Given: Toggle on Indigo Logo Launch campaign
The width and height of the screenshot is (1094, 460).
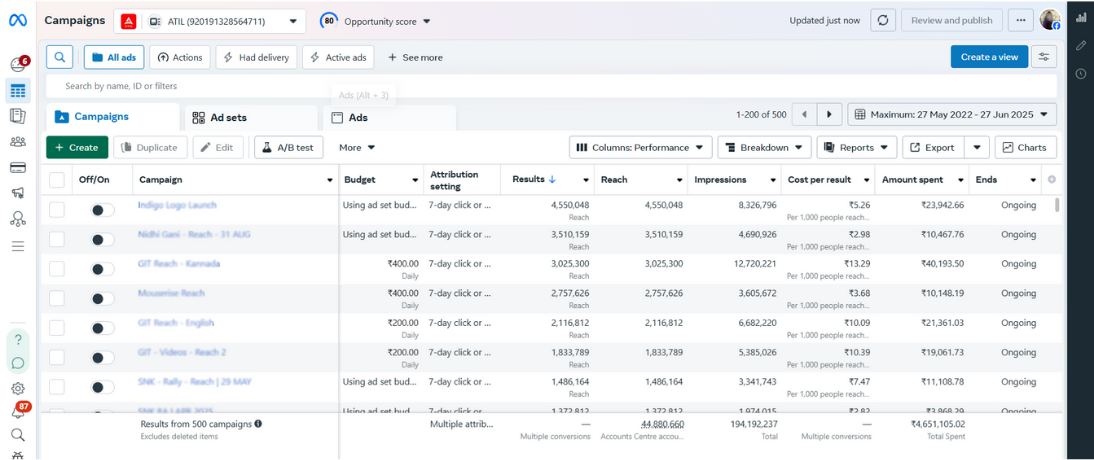Looking at the screenshot, I should 103,210.
